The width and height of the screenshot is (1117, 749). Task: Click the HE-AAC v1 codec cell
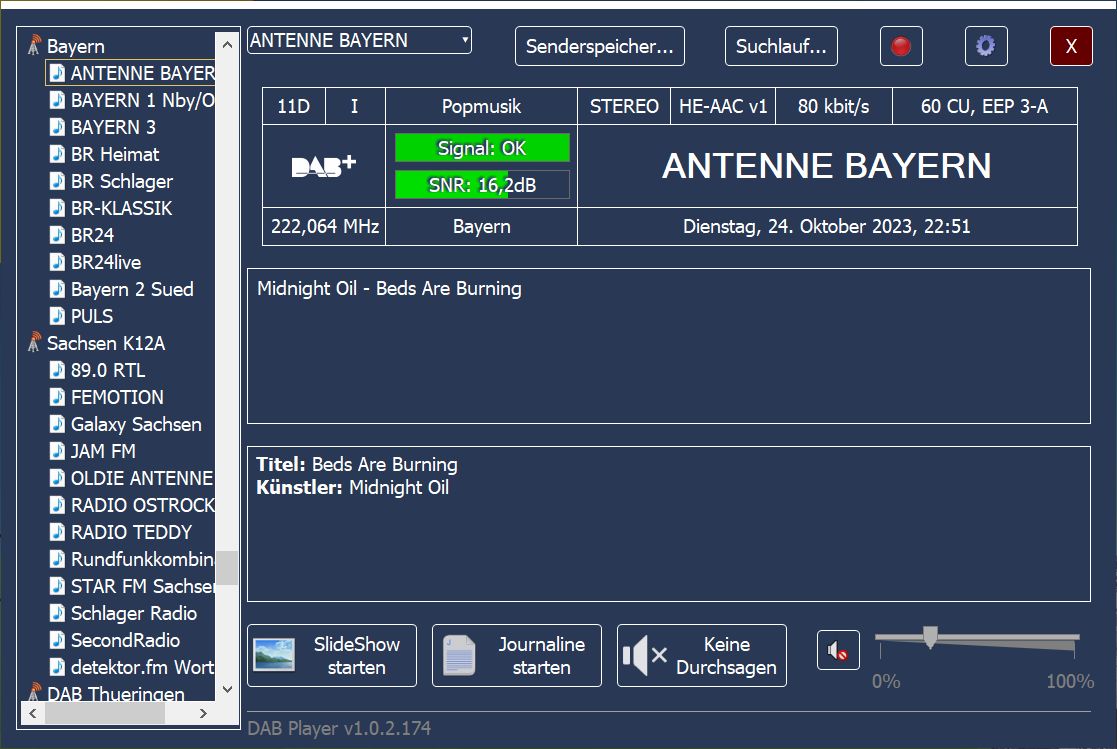click(x=722, y=106)
